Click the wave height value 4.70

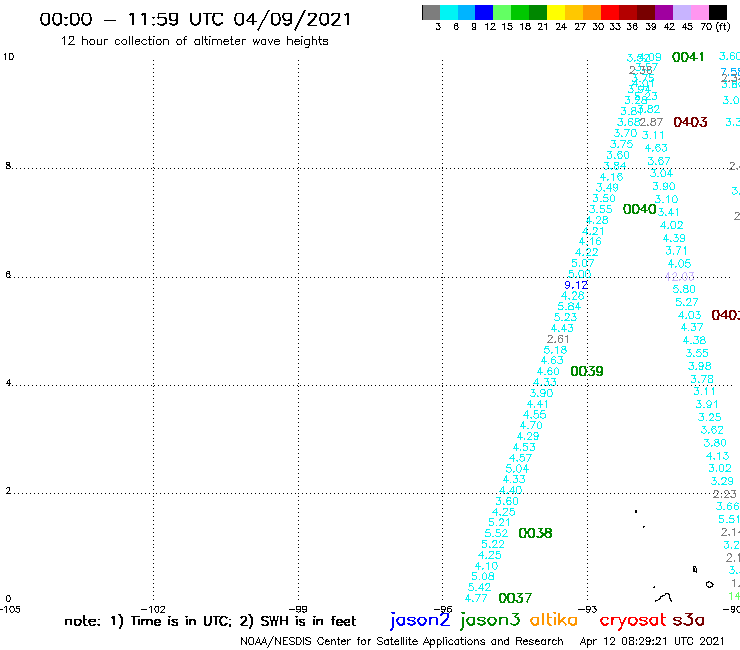coord(531,425)
